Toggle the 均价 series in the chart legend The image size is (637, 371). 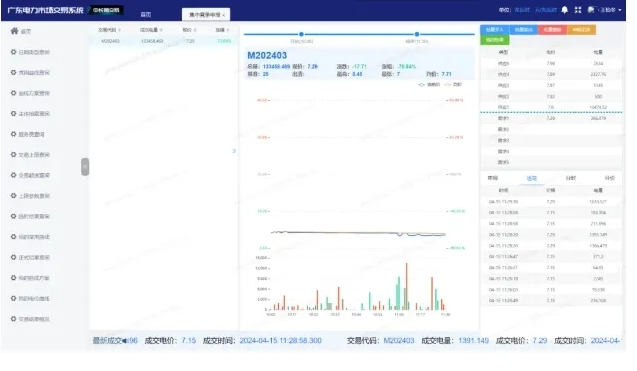453,85
